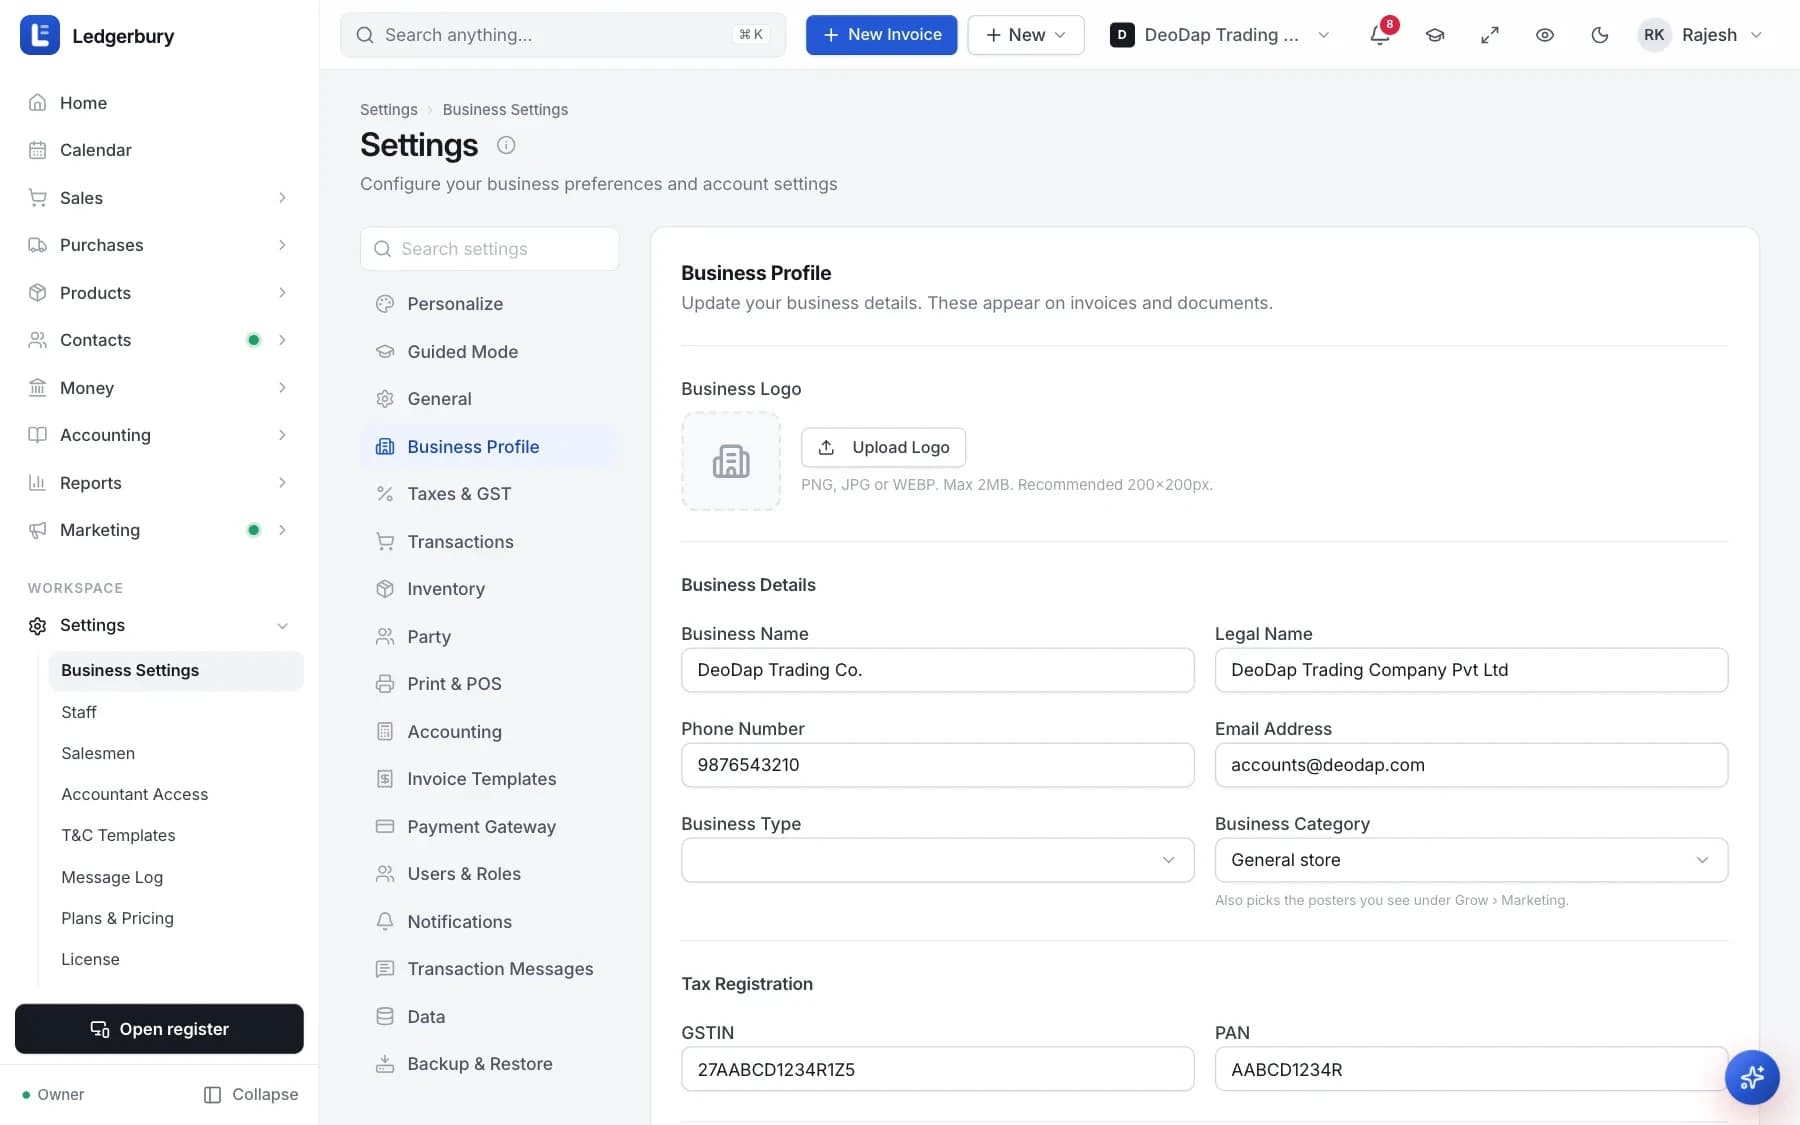The height and width of the screenshot is (1125, 1800).
Task: Expand the Sales sidebar menu
Action: [160, 198]
